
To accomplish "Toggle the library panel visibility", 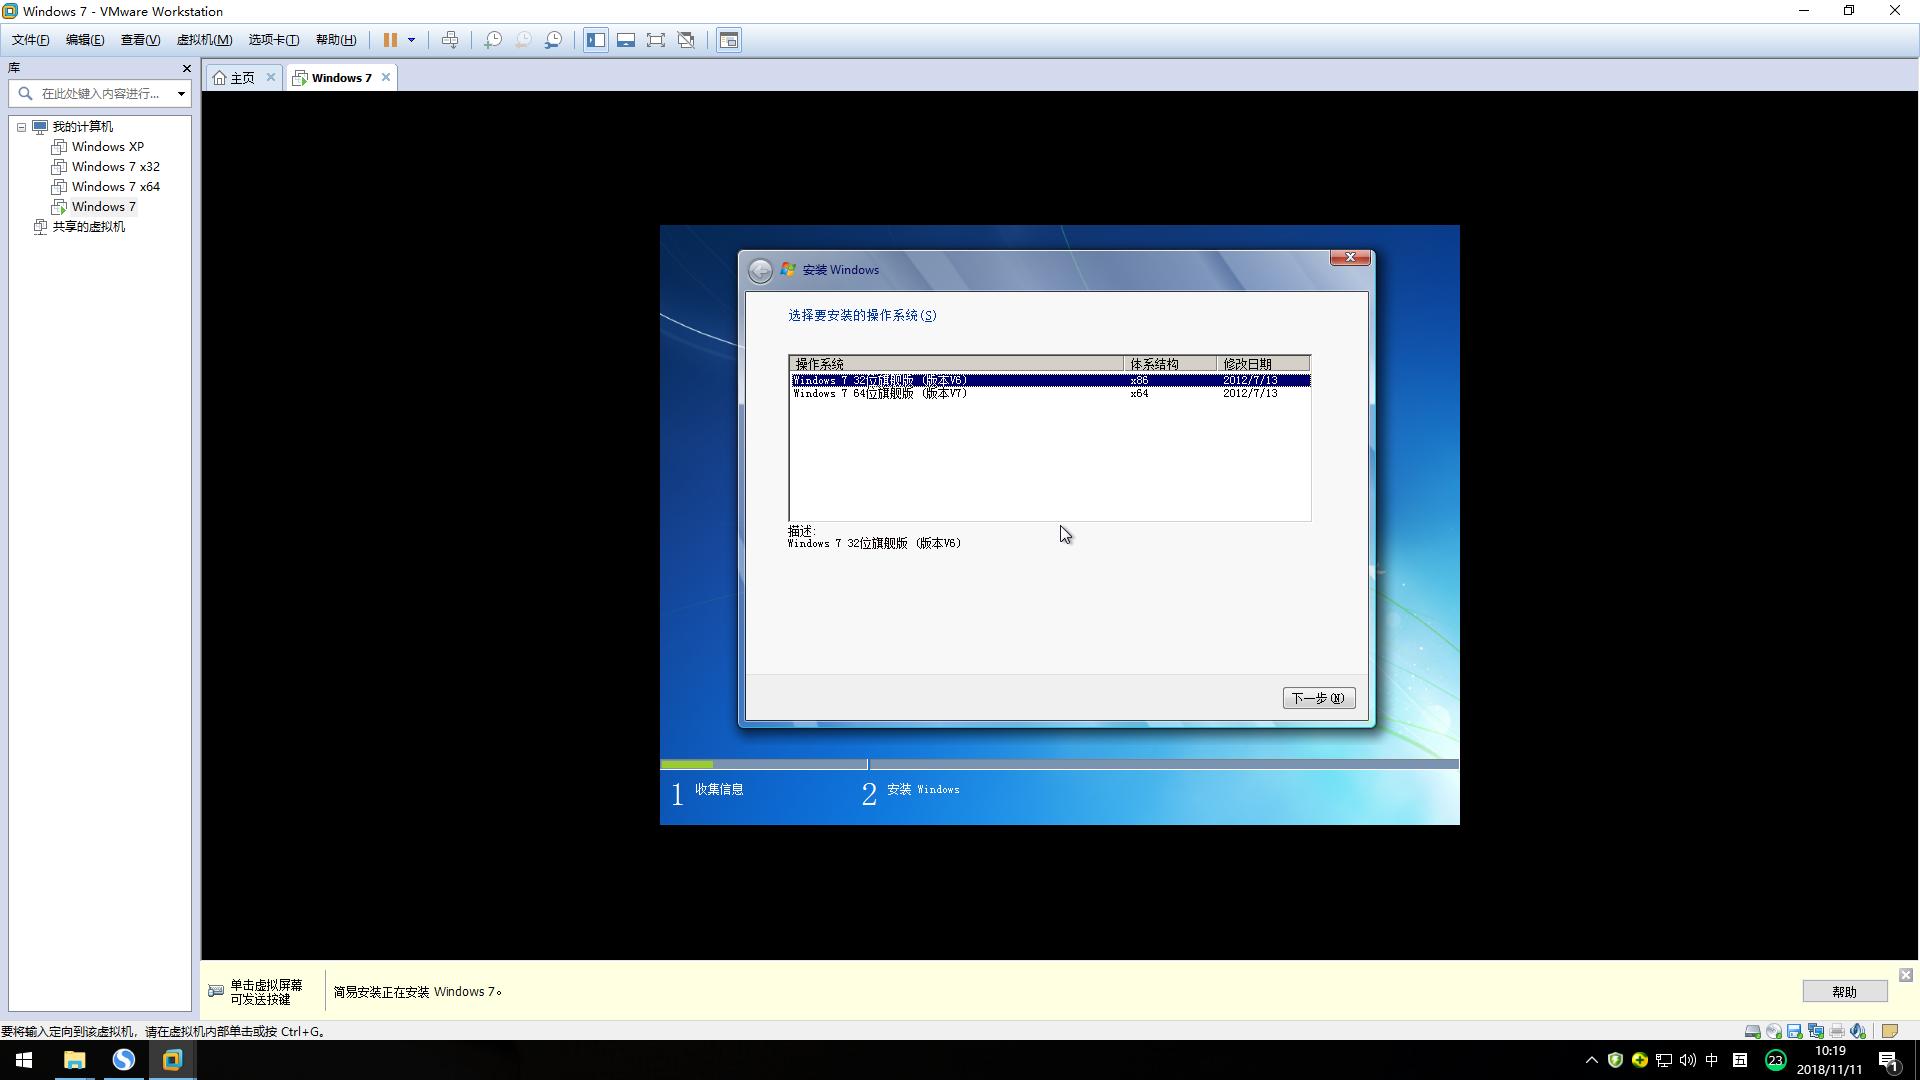I will point(596,40).
